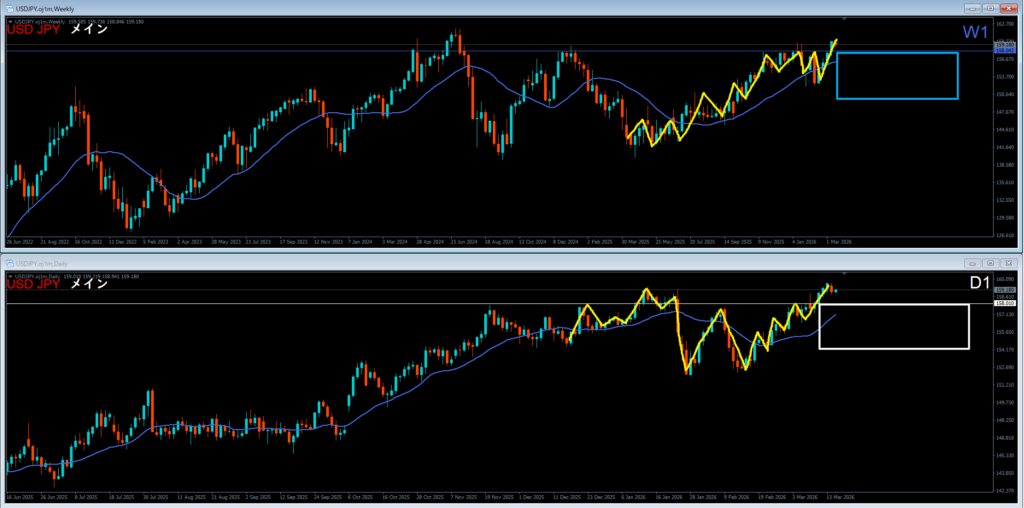The image size is (1024, 508).
Task: Click the "23 Jun 2024" date on the Weekly time axis
Action: (464, 242)
